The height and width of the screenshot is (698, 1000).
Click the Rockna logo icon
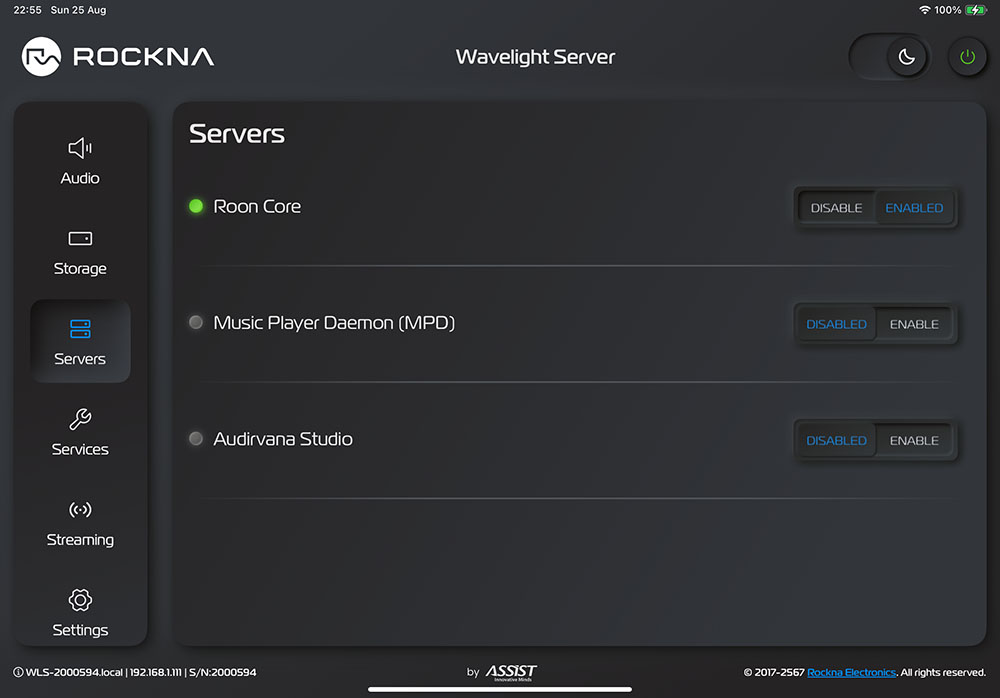(x=42, y=57)
